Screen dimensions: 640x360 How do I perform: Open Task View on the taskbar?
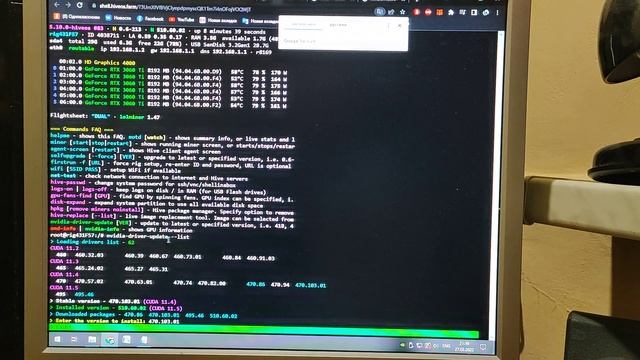74,339
